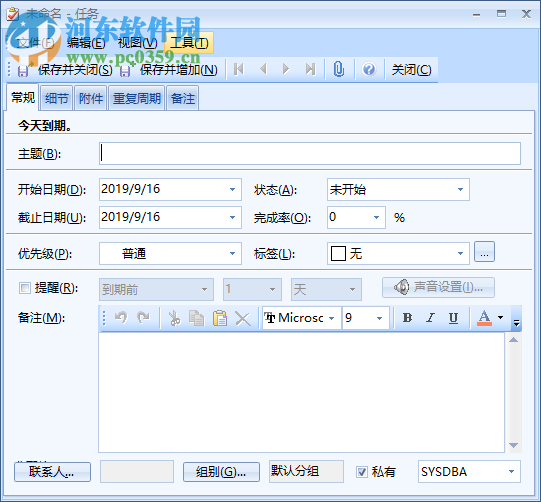Toggle underline formatting
Viewport: 541px width, 502px height.
tap(453, 317)
